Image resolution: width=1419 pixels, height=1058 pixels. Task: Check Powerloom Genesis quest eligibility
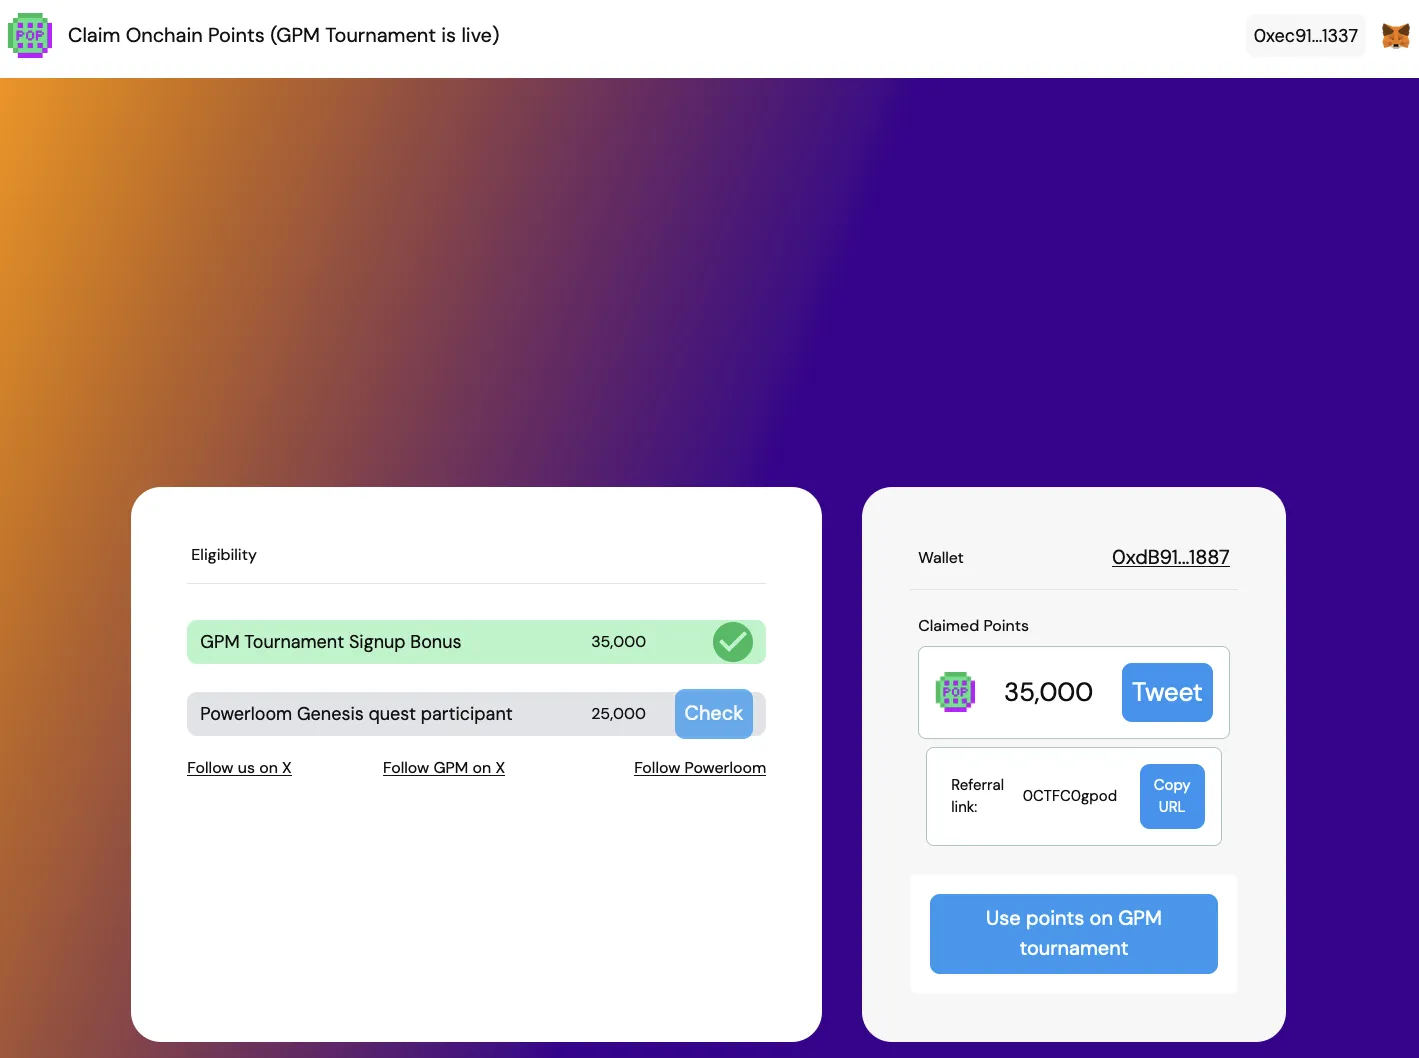714,714
